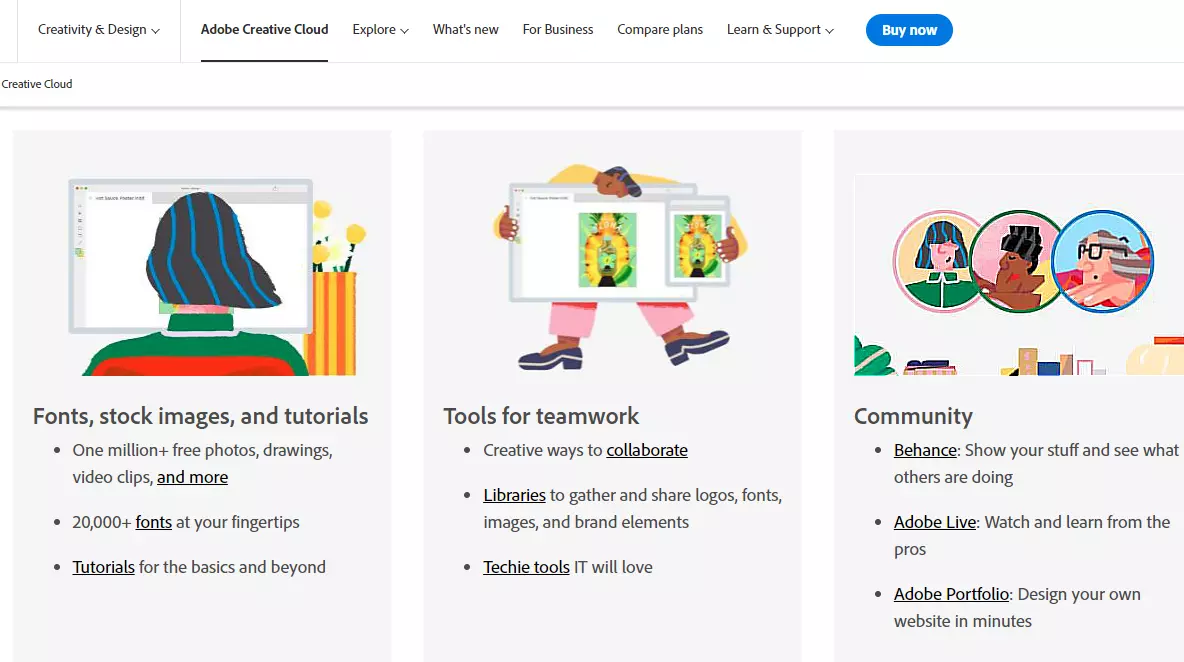
Task: Click text 'One million+ free photos, drawings,'
Action: click(x=202, y=450)
